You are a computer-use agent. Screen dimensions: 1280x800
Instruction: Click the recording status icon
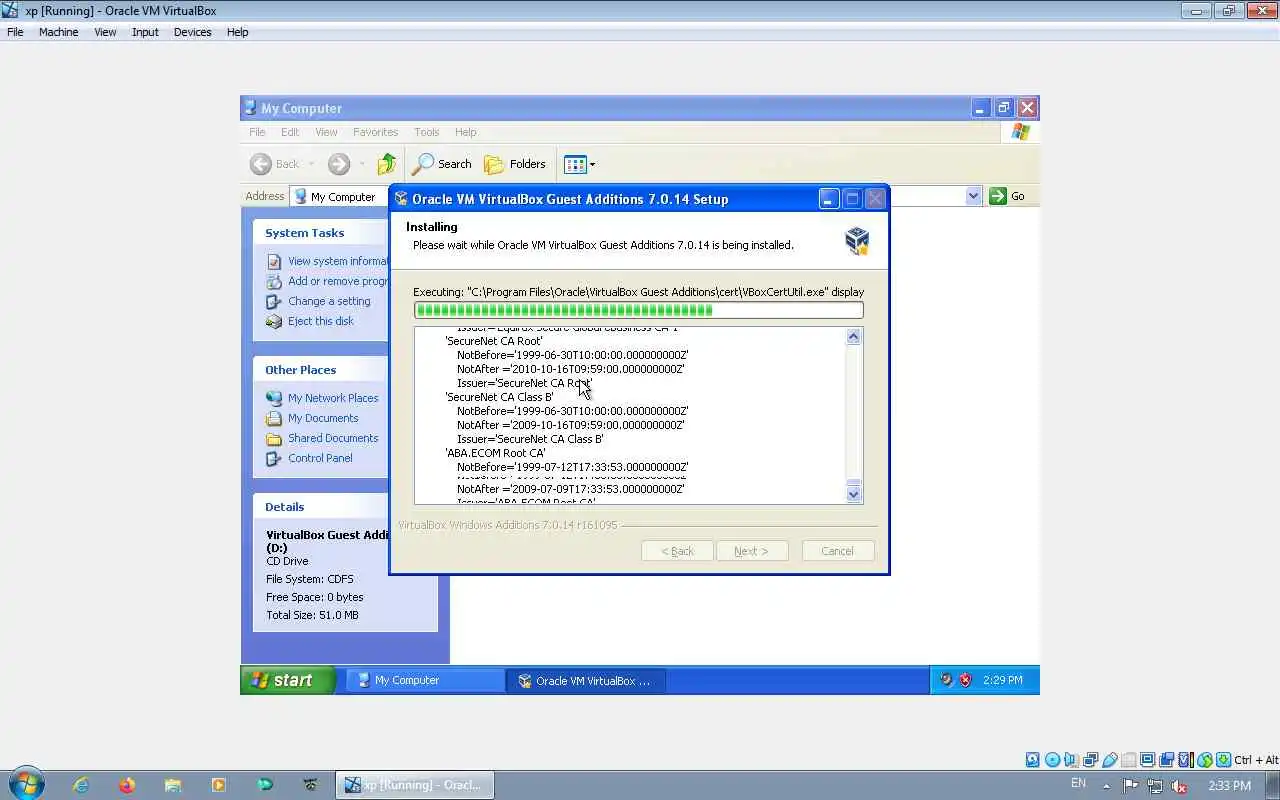pyautogui.click(x=1166, y=760)
